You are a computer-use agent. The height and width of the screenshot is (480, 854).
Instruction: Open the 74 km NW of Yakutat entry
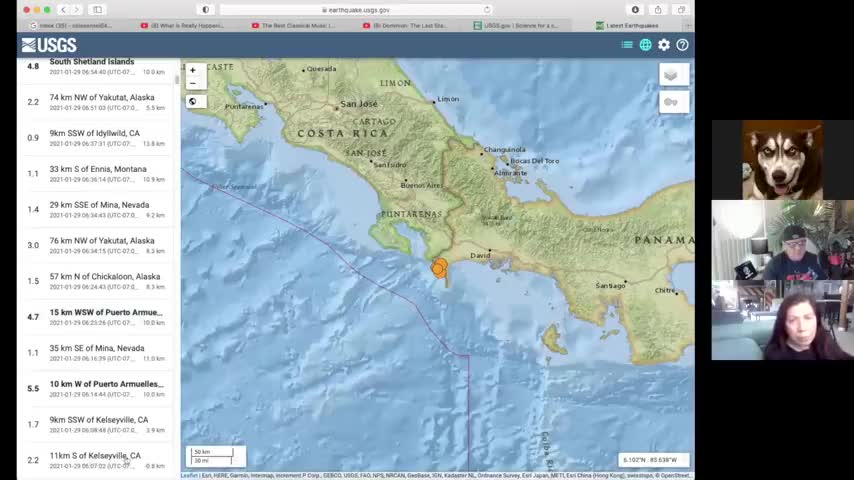pos(95,102)
